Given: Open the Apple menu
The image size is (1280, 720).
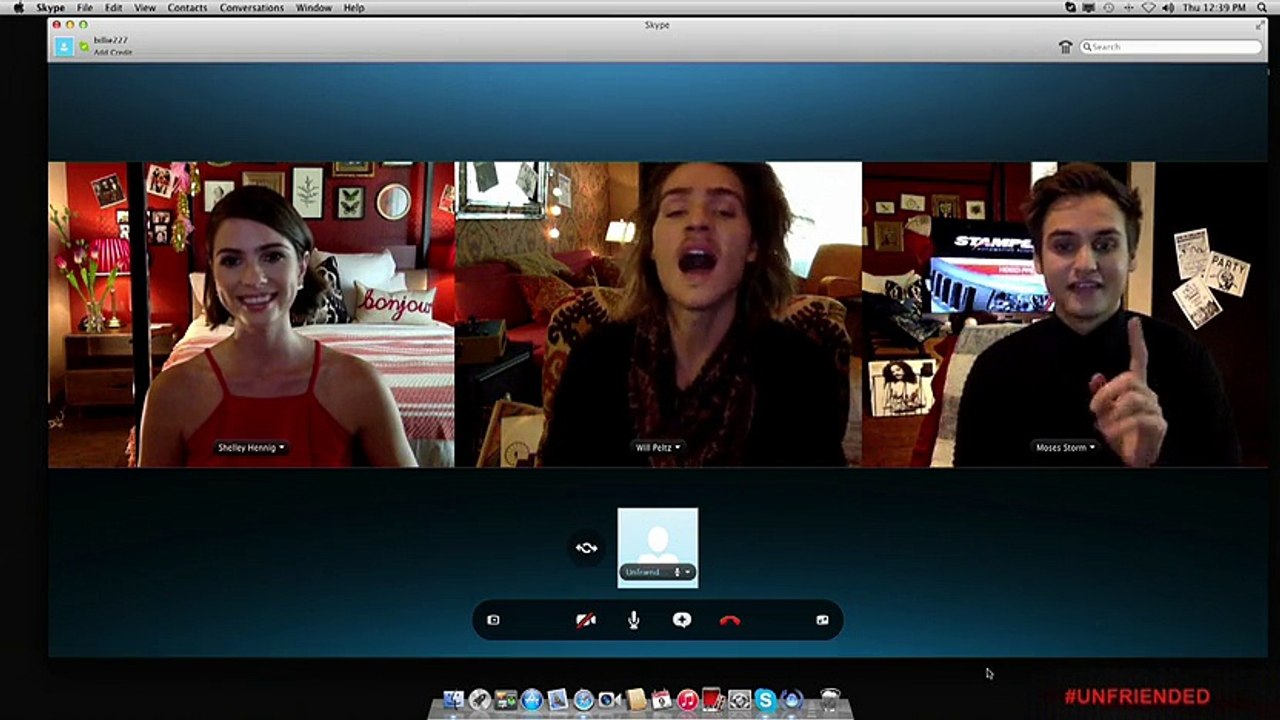Looking at the screenshot, I should point(17,7).
